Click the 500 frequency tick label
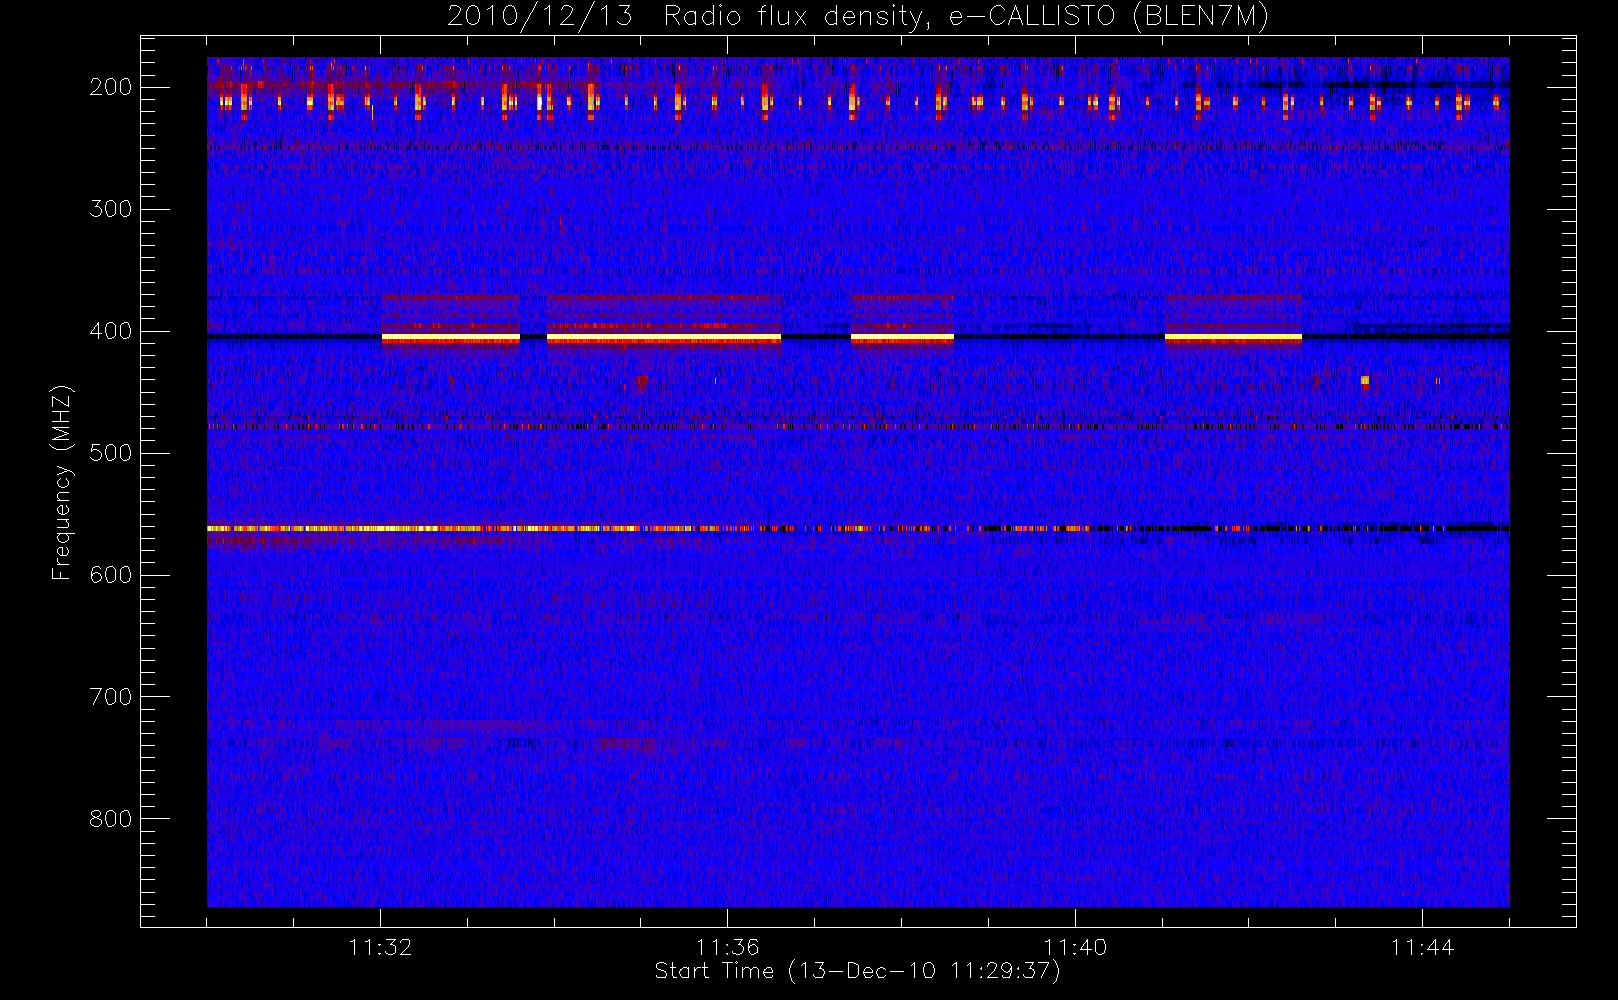Image resolution: width=1618 pixels, height=1000 pixels. click(x=111, y=453)
